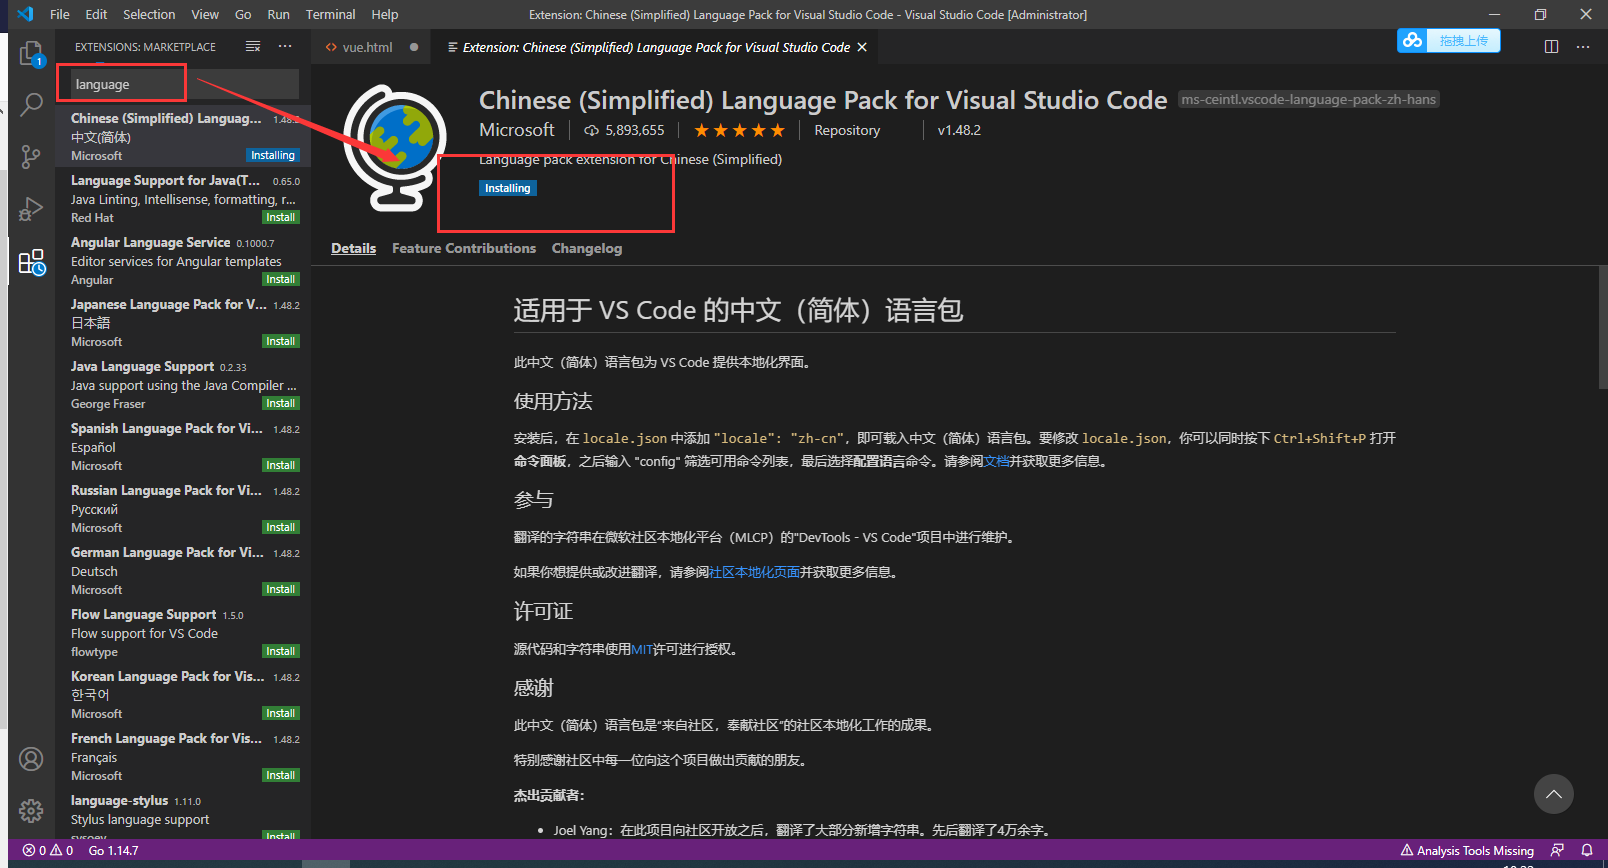Open the Terminal menu

click(330, 14)
